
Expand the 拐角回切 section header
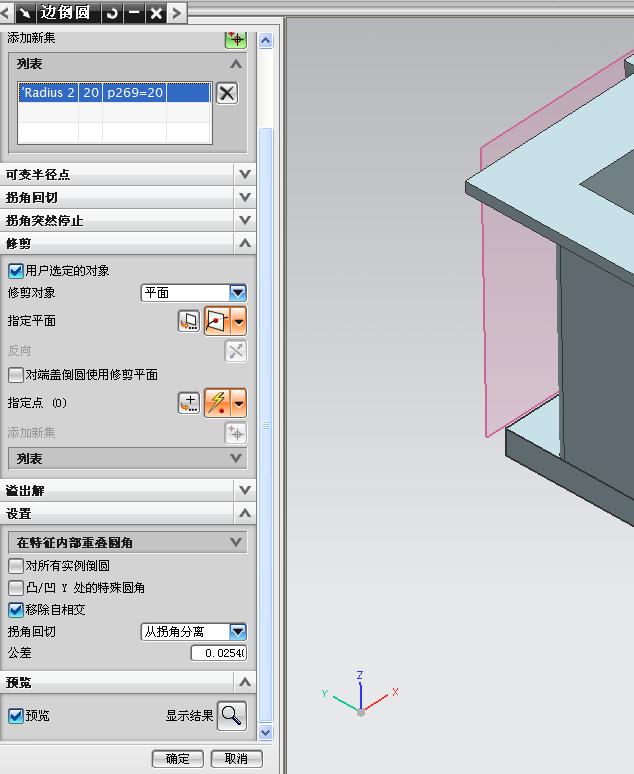128,197
